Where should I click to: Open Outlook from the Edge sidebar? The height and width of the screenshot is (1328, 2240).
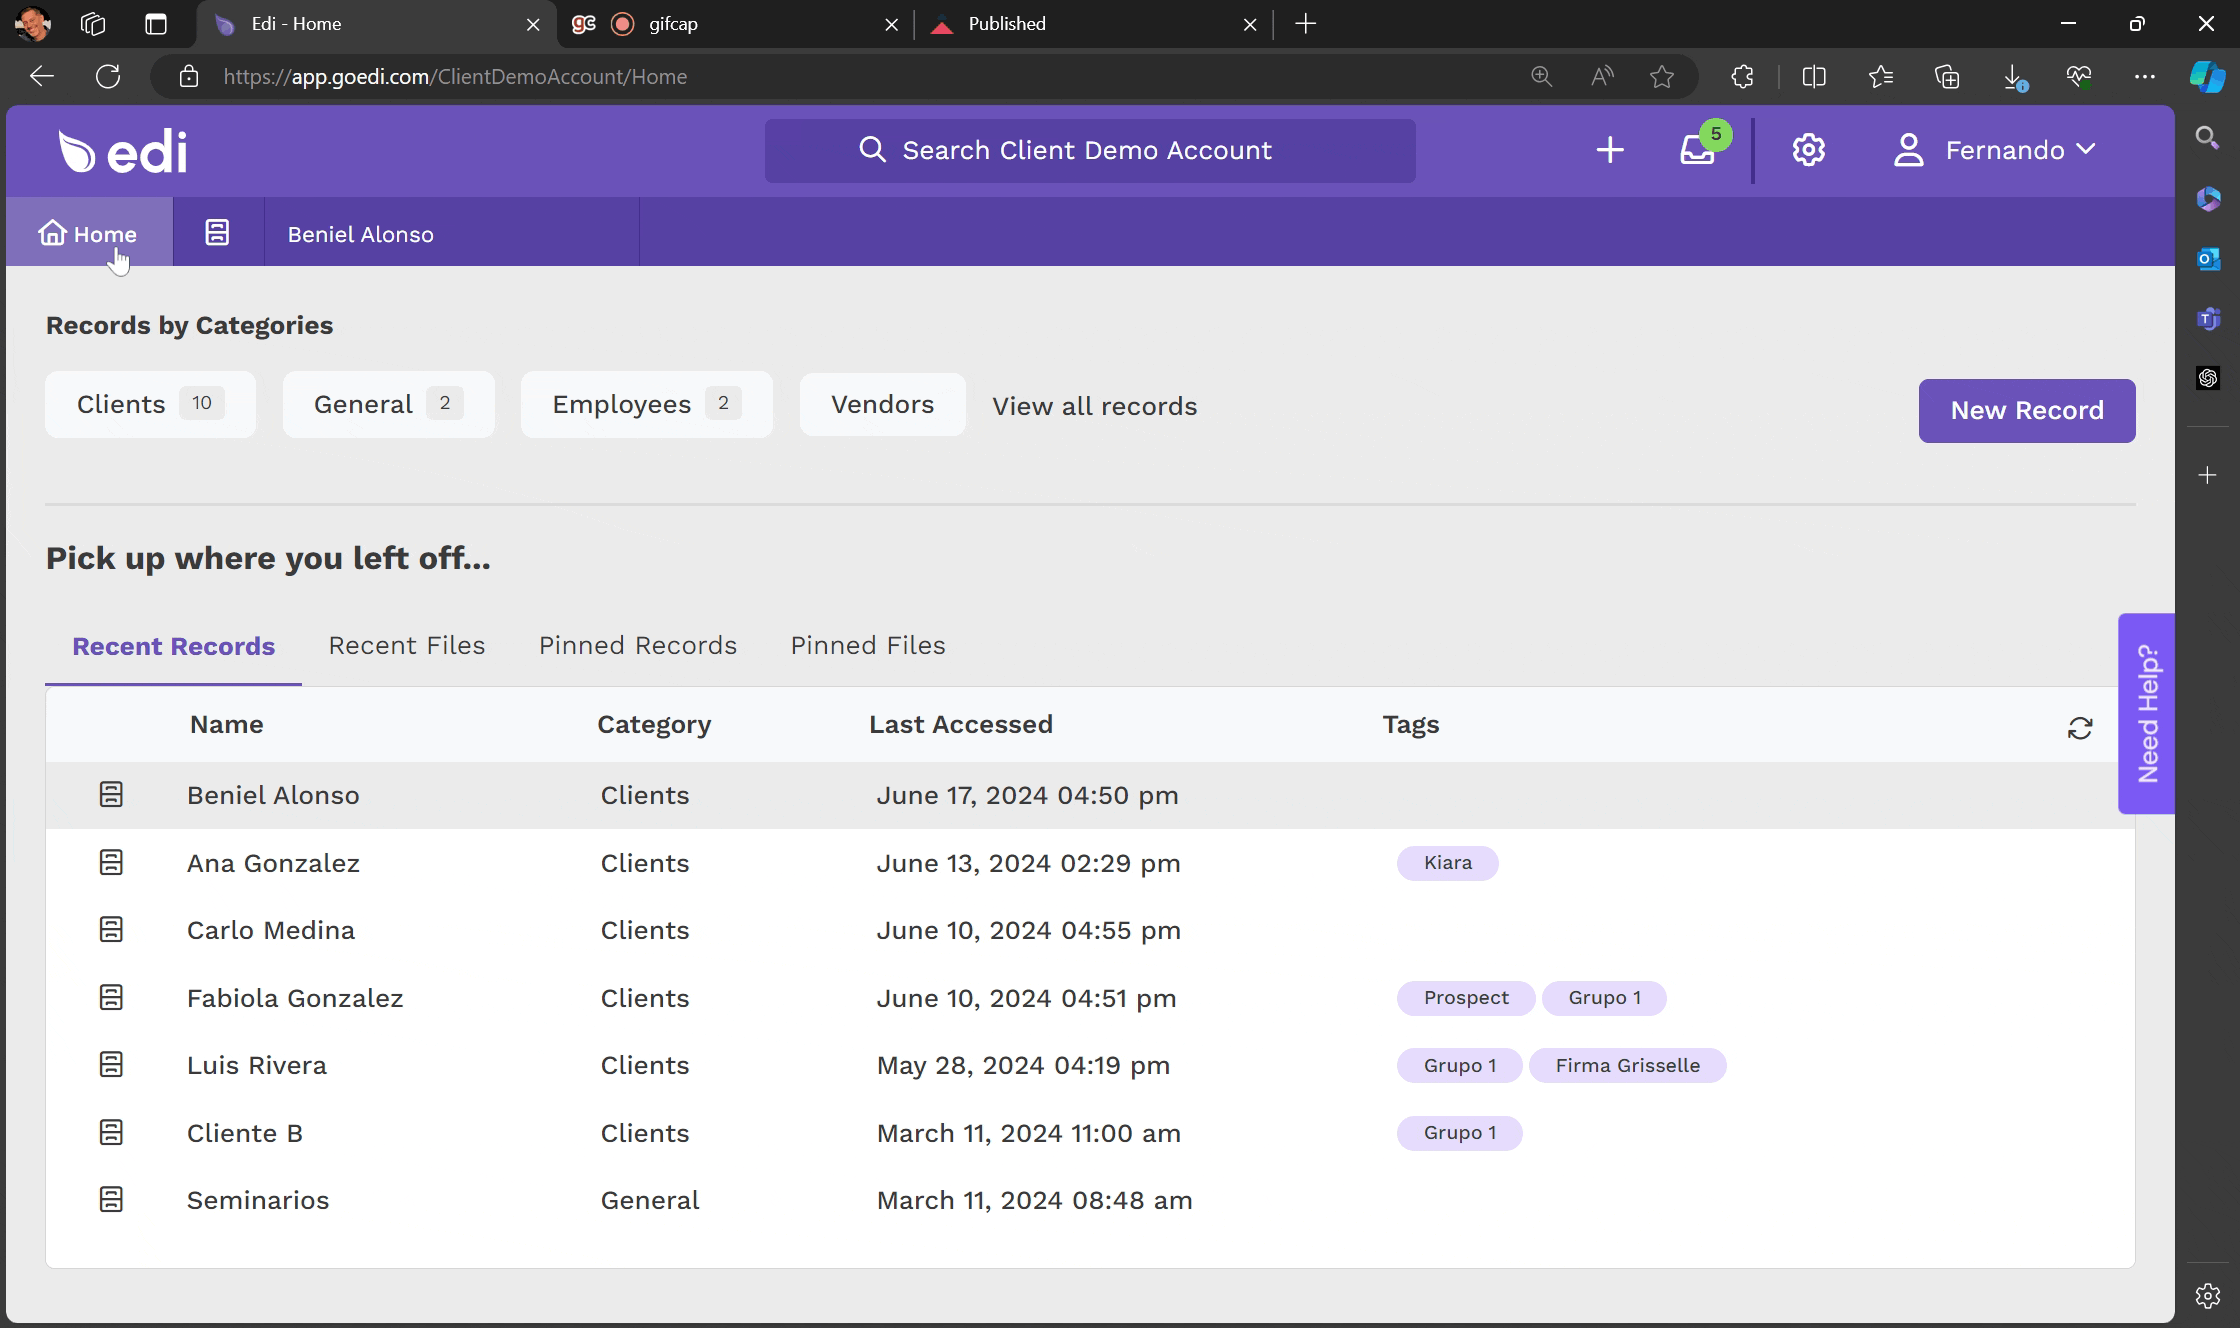tap(2208, 259)
